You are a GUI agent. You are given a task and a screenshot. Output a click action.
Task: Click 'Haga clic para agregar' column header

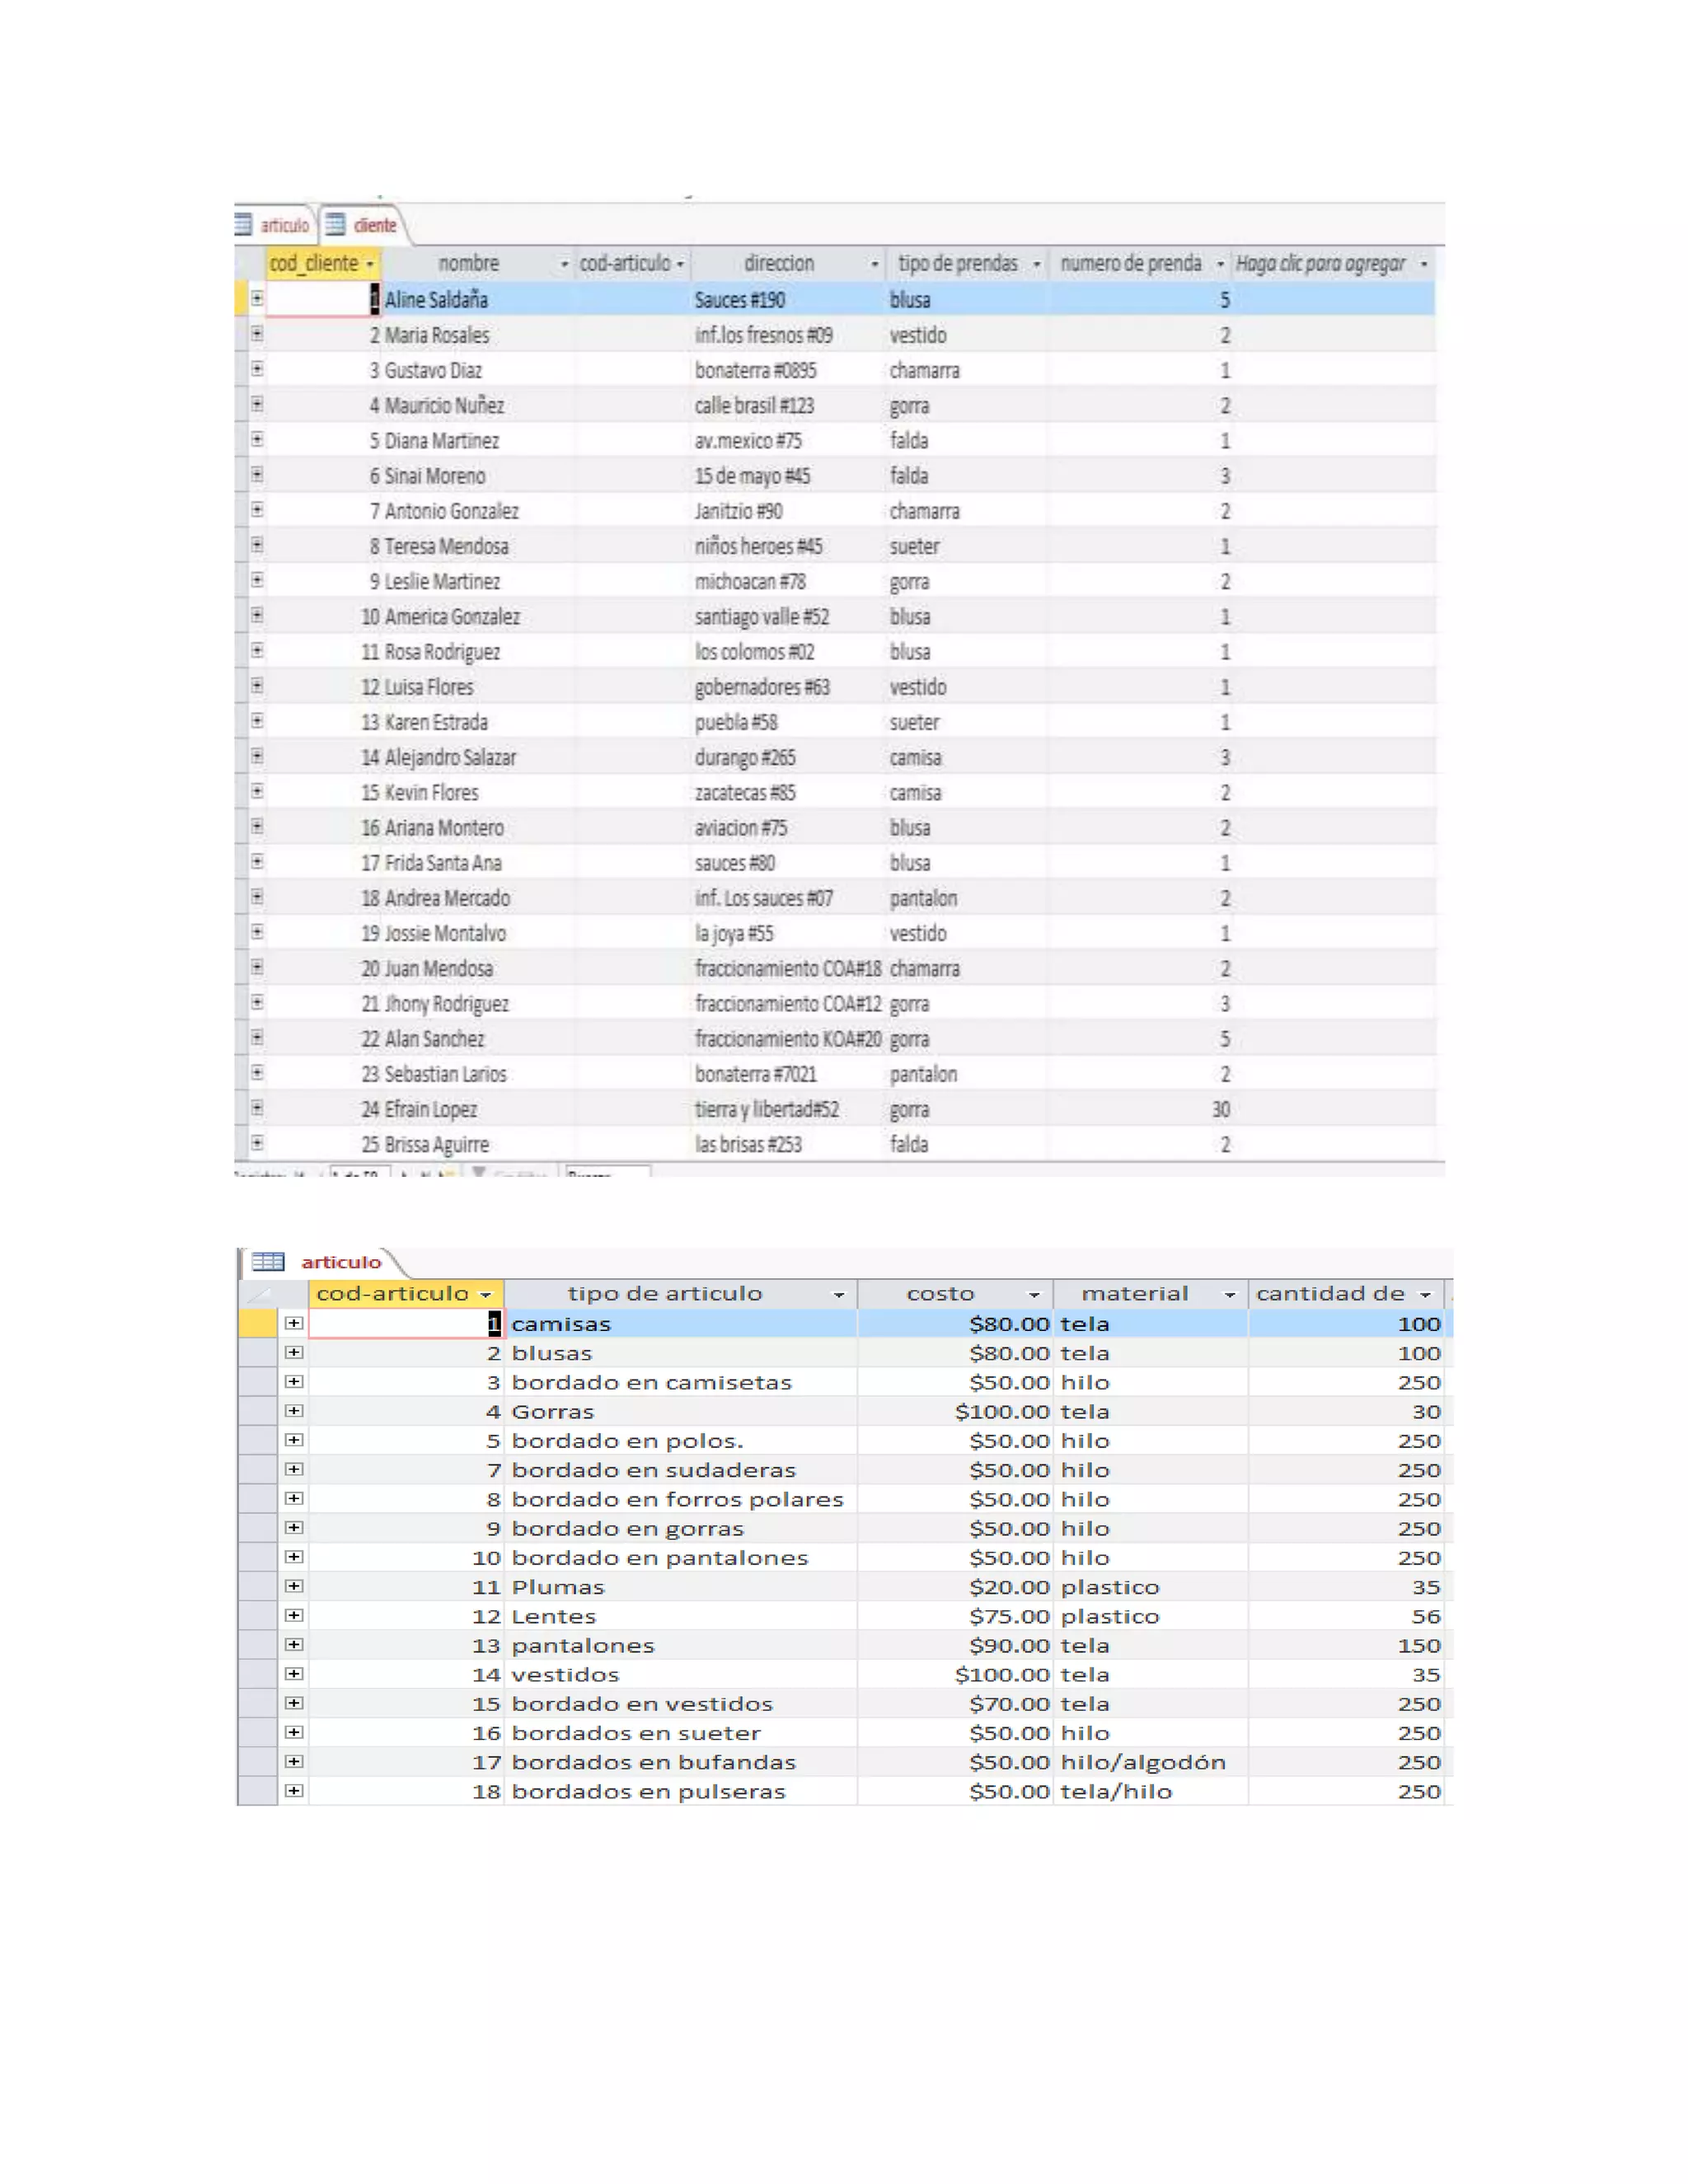click(x=1320, y=263)
